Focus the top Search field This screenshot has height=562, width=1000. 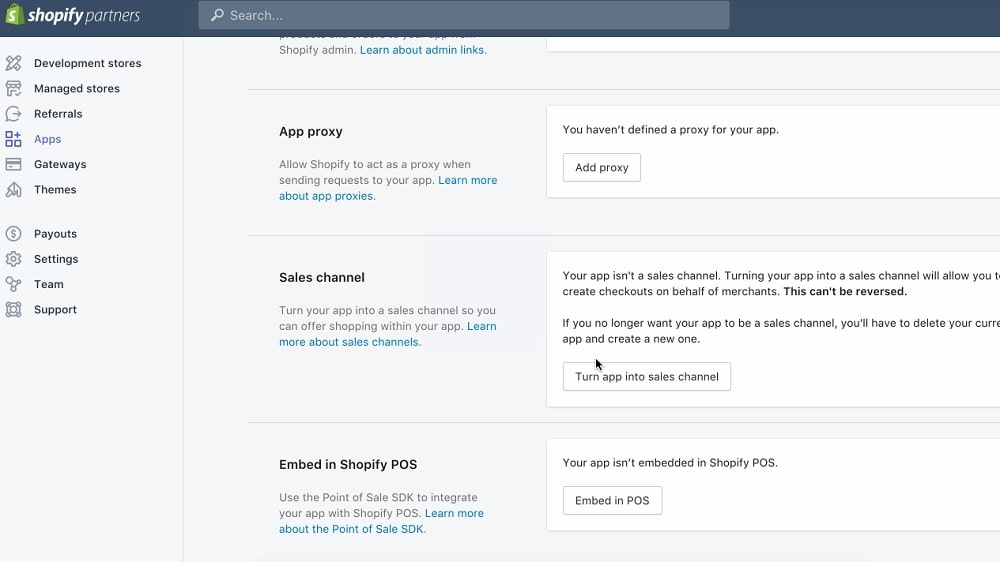470,15
